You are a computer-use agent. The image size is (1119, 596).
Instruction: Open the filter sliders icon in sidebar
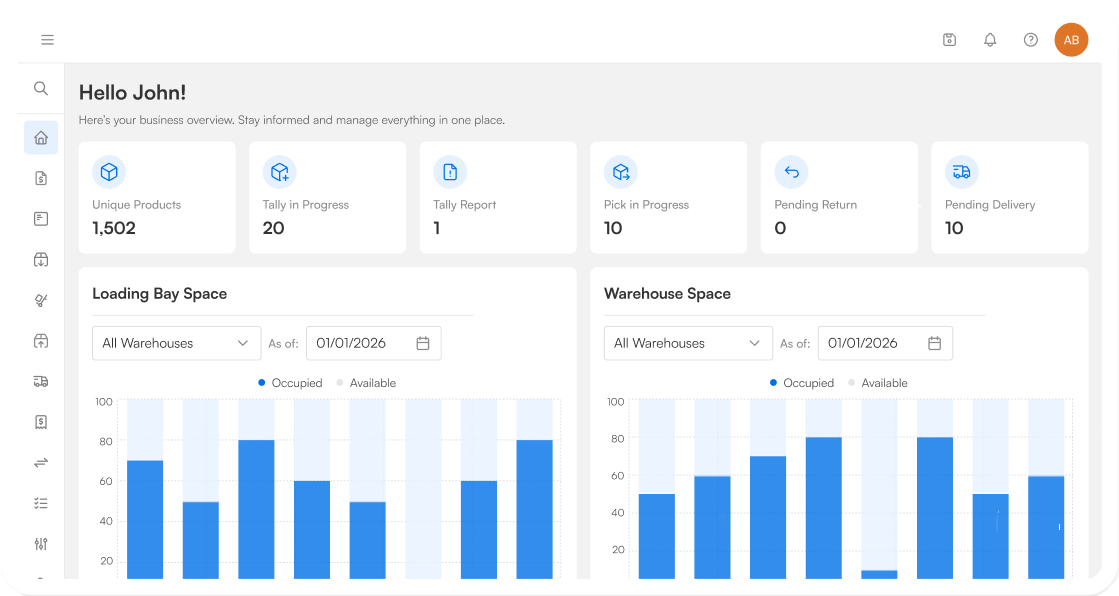click(40, 543)
